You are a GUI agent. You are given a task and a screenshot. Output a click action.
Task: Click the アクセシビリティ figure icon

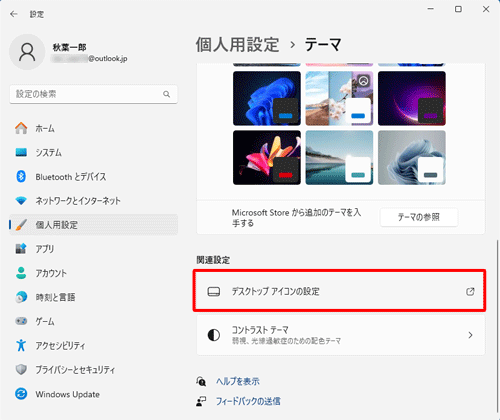pyautogui.click(x=21, y=345)
